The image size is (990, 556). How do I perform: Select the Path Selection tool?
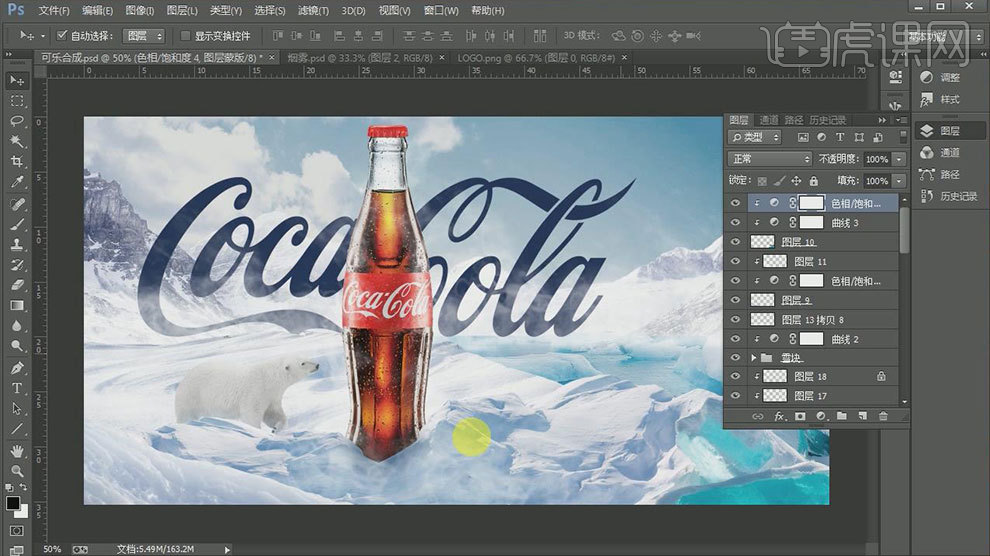click(x=17, y=408)
